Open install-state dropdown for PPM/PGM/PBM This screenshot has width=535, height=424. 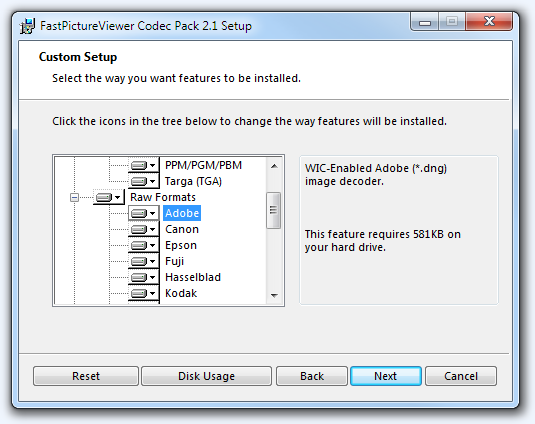pos(144,165)
